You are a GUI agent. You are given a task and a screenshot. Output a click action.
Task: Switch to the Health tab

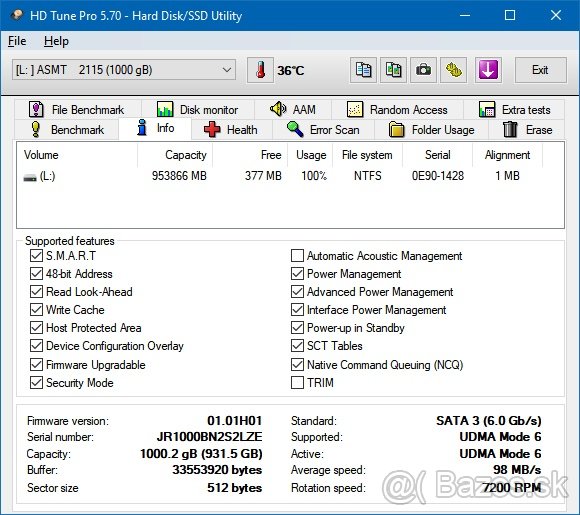click(232, 130)
